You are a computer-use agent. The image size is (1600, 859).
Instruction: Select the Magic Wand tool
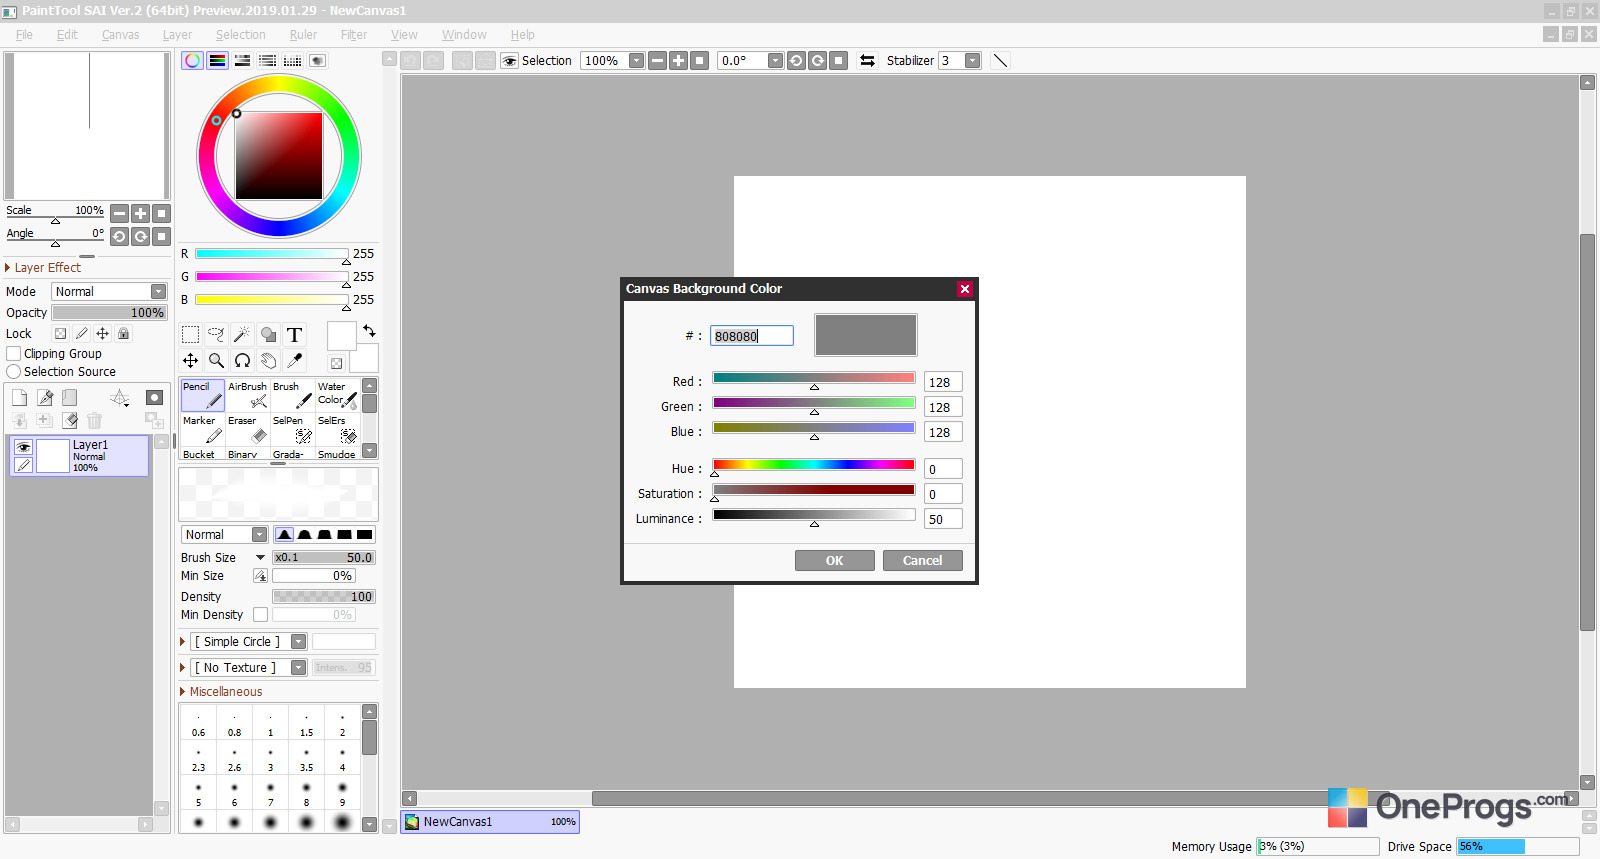242,335
